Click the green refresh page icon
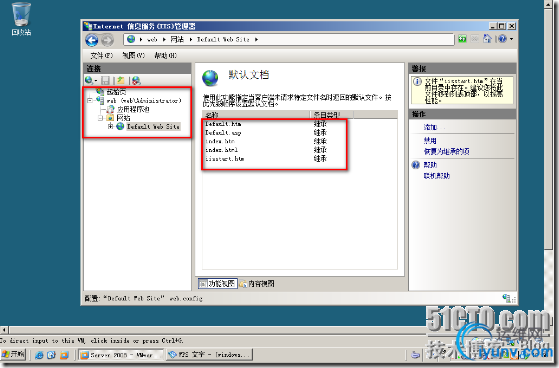559x368 pixels. [x=462, y=39]
